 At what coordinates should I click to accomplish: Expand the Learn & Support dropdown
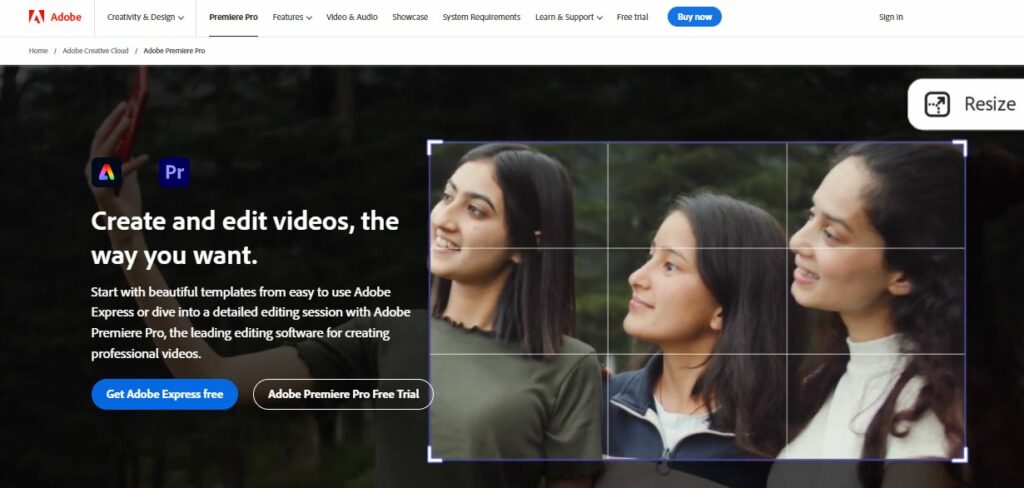point(568,17)
